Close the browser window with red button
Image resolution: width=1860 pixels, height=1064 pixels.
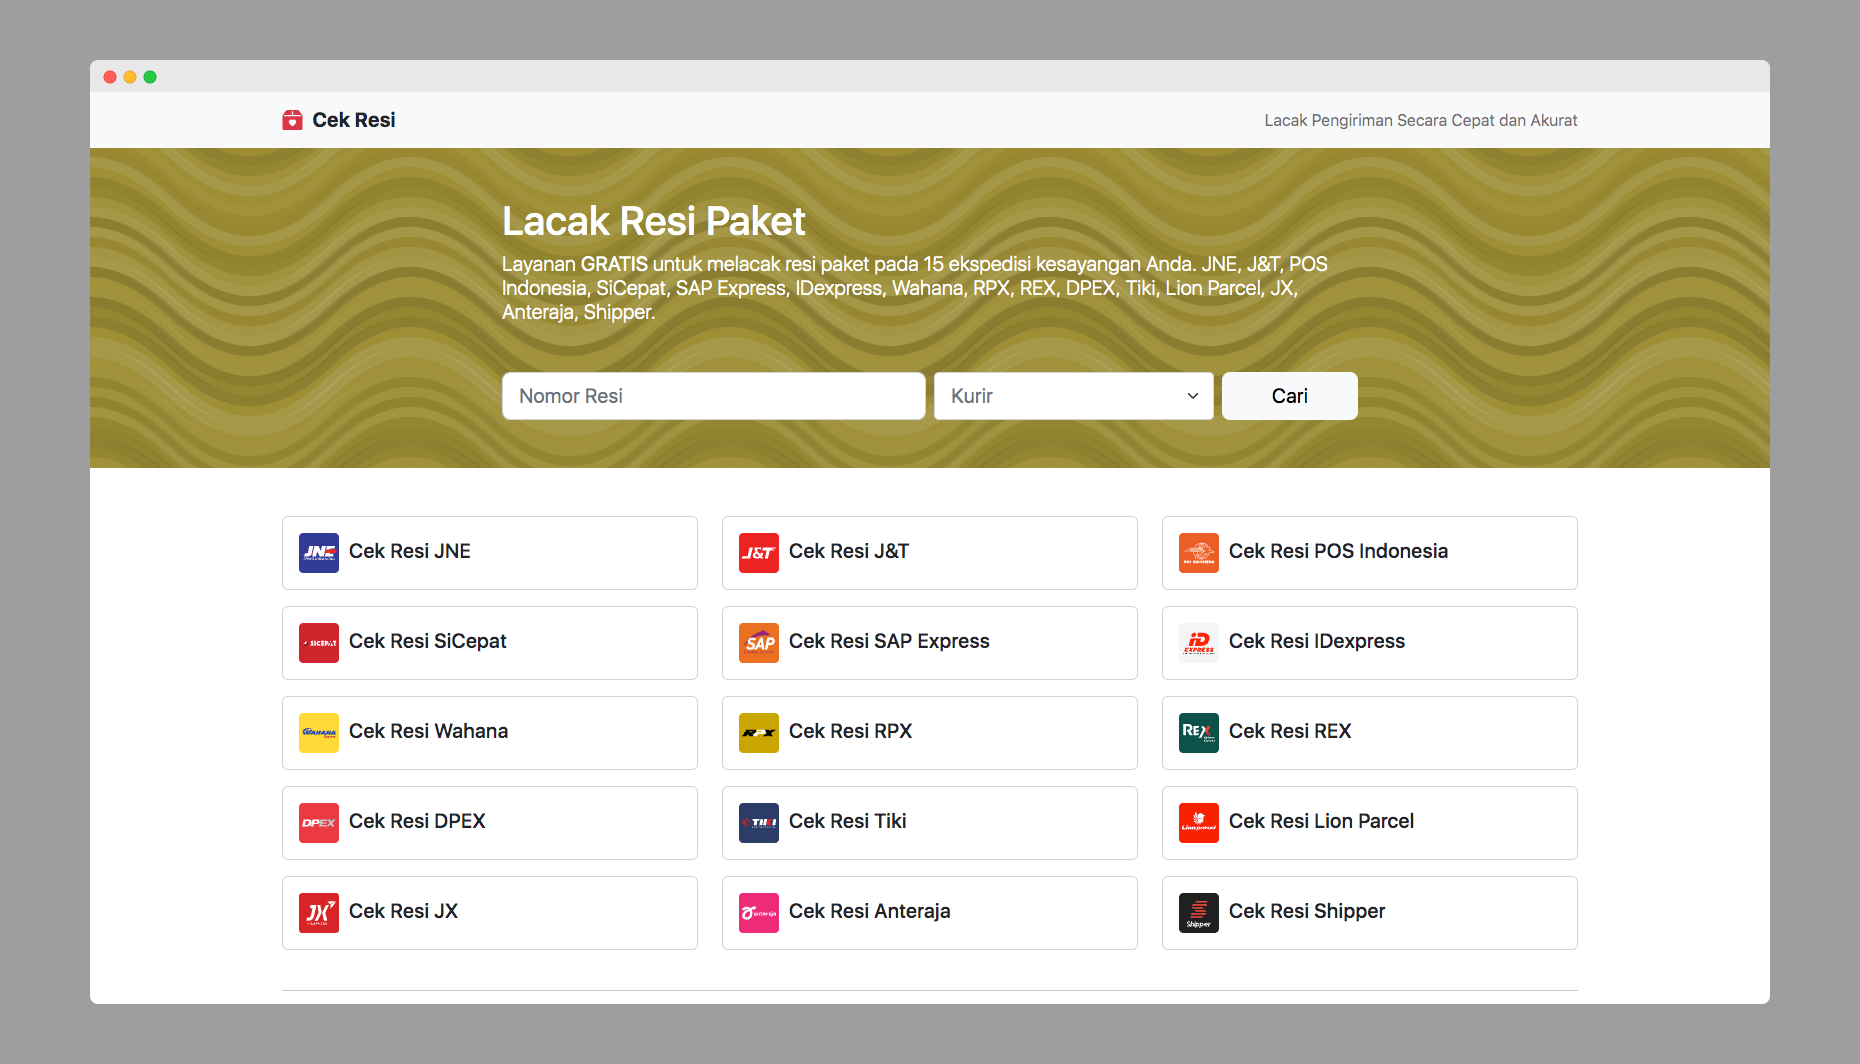(x=110, y=77)
